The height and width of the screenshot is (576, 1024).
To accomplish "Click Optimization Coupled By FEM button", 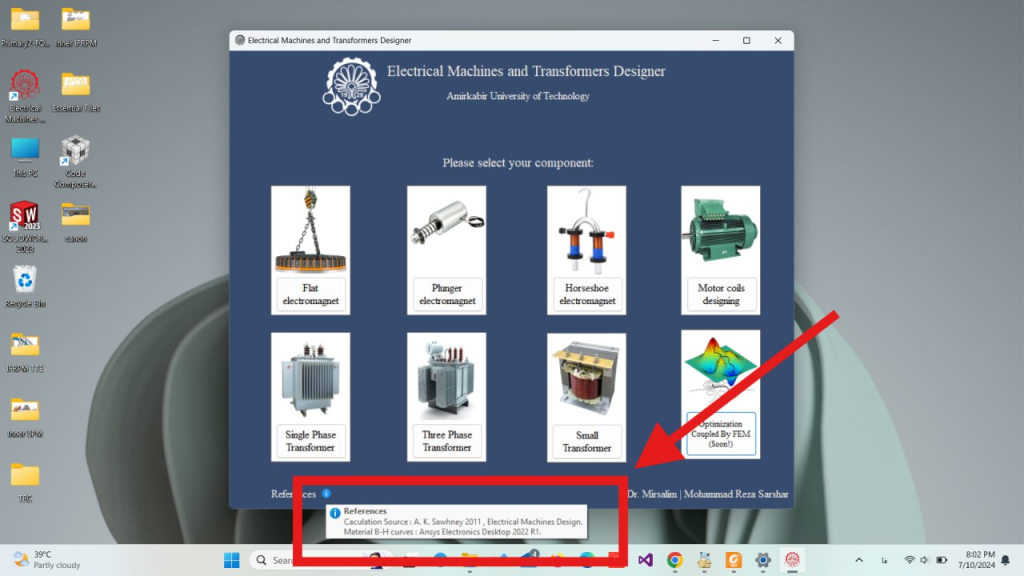I will [x=720, y=433].
